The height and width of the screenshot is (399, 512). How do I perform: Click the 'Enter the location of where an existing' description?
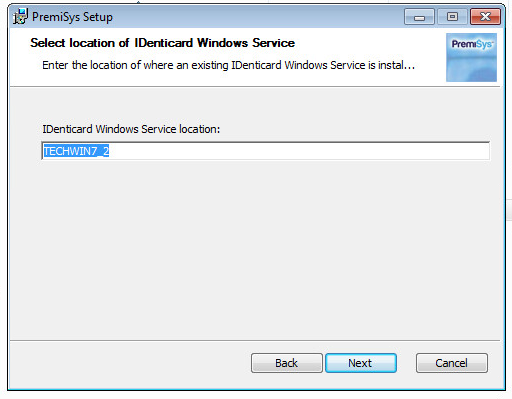pyautogui.click(x=228, y=65)
